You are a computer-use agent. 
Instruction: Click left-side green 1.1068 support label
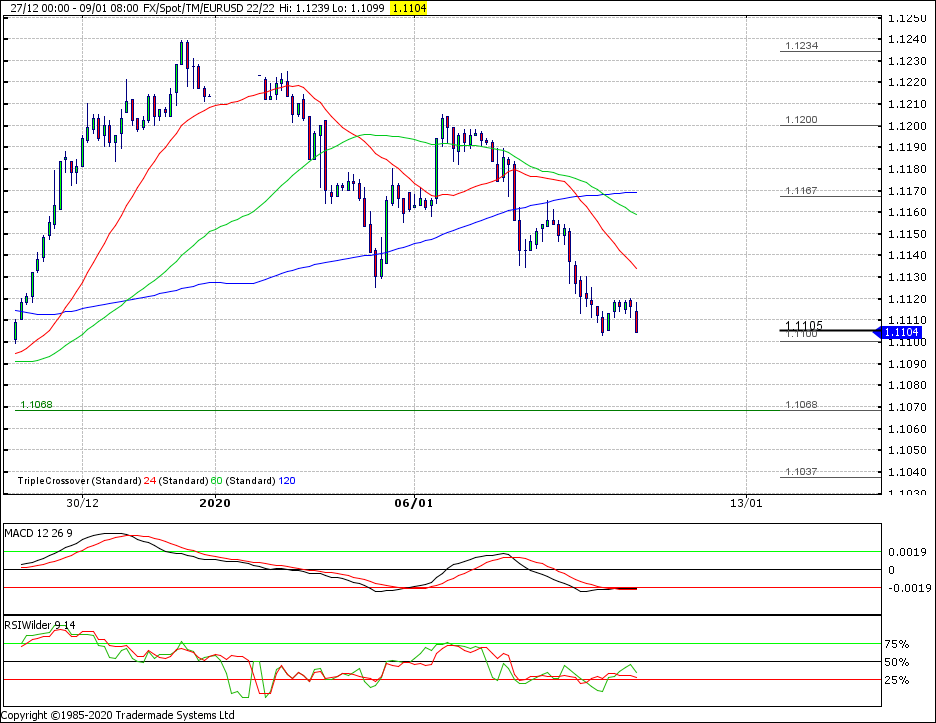click(36, 404)
